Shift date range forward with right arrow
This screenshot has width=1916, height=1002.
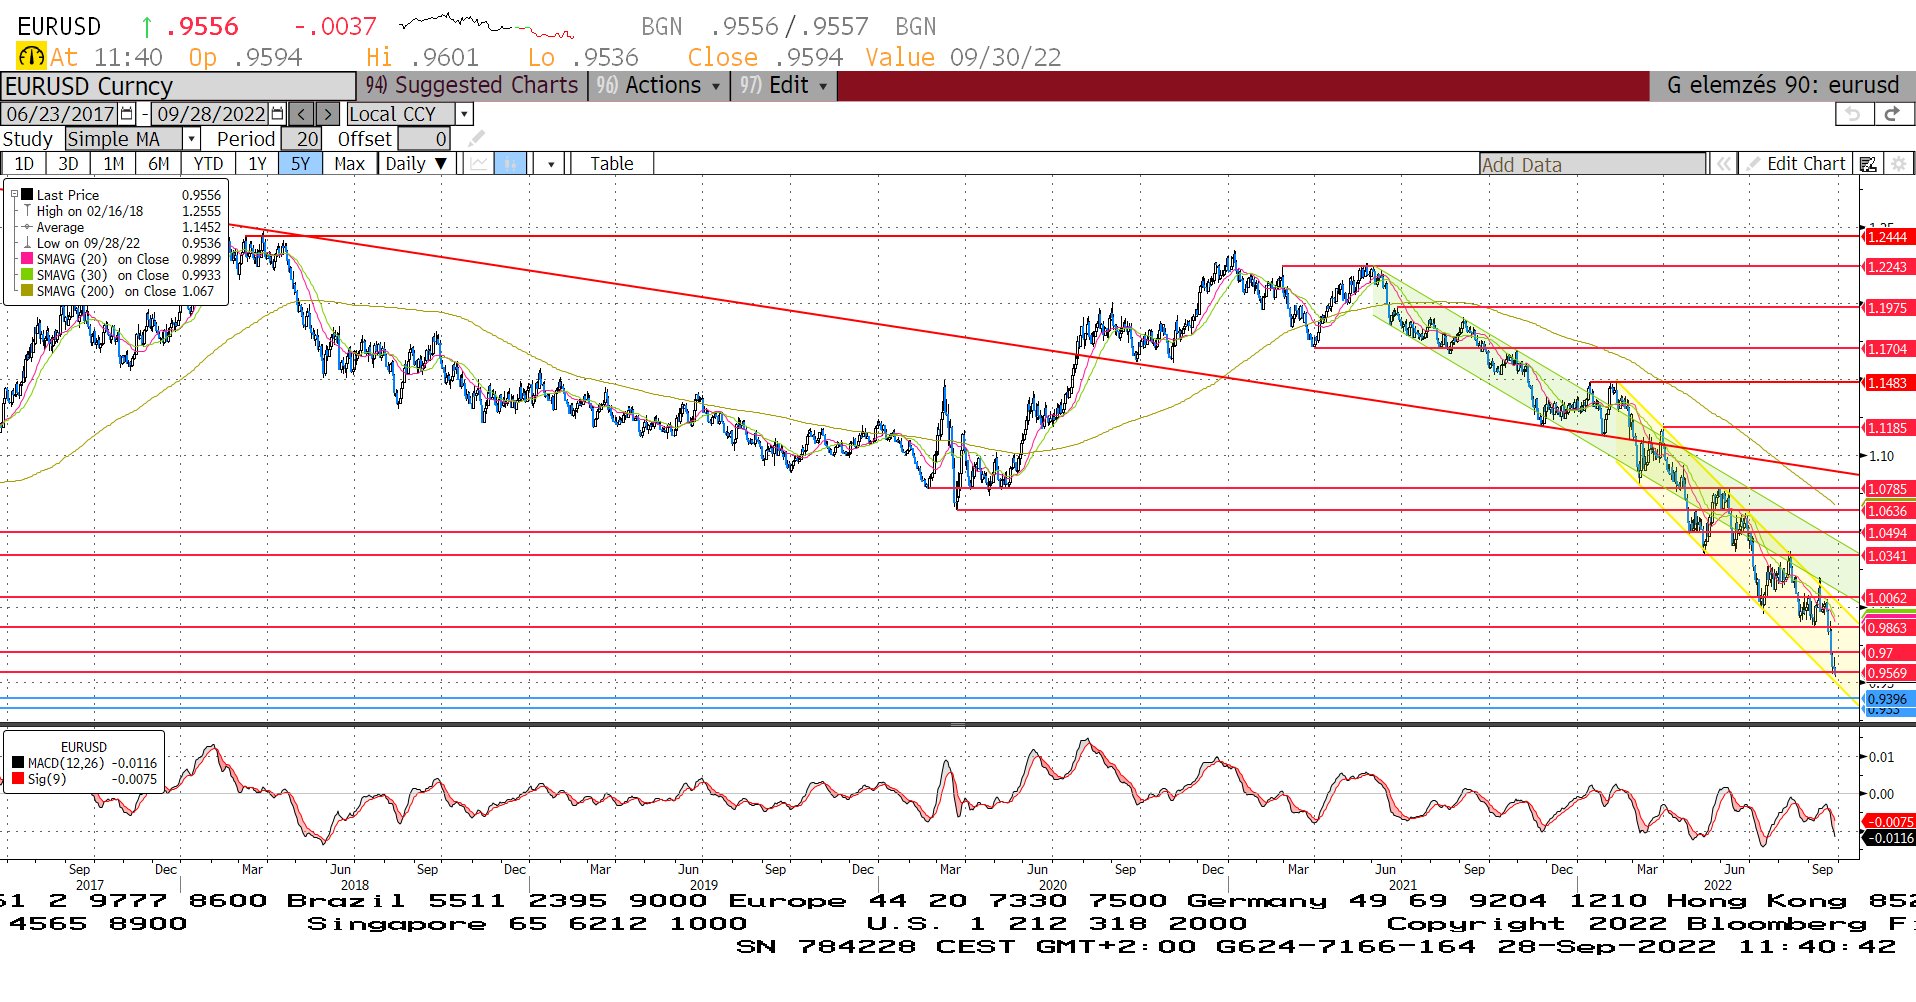point(328,114)
